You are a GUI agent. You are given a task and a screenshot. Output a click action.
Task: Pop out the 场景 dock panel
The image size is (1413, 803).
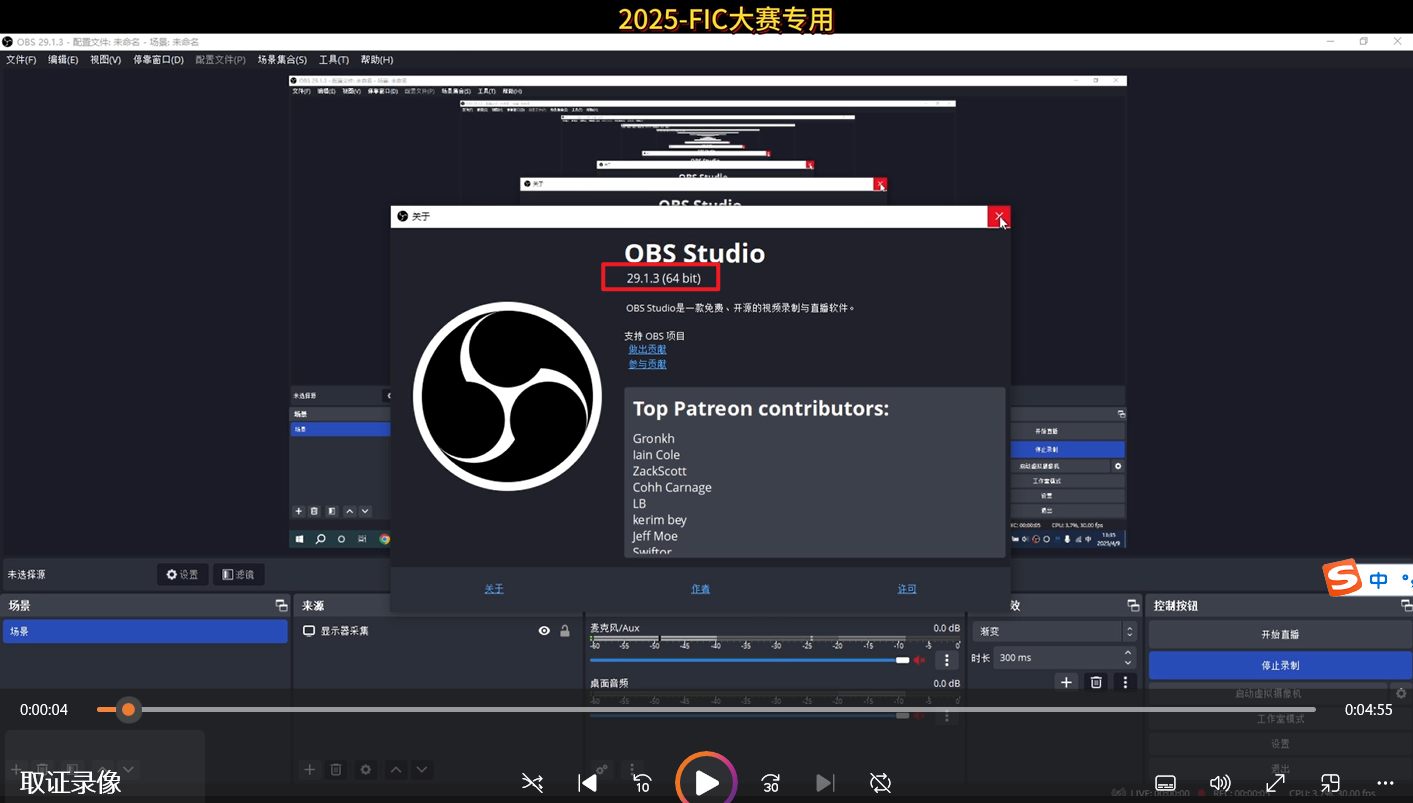click(281, 605)
